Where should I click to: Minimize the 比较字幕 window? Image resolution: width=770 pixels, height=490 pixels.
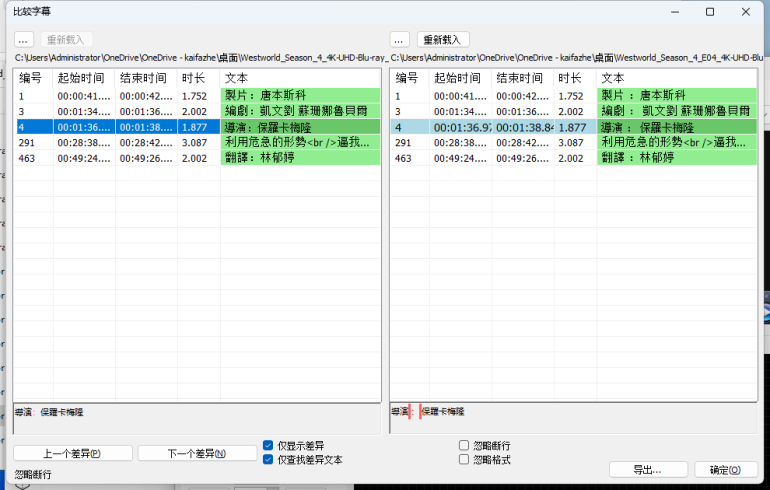pos(675,12)
